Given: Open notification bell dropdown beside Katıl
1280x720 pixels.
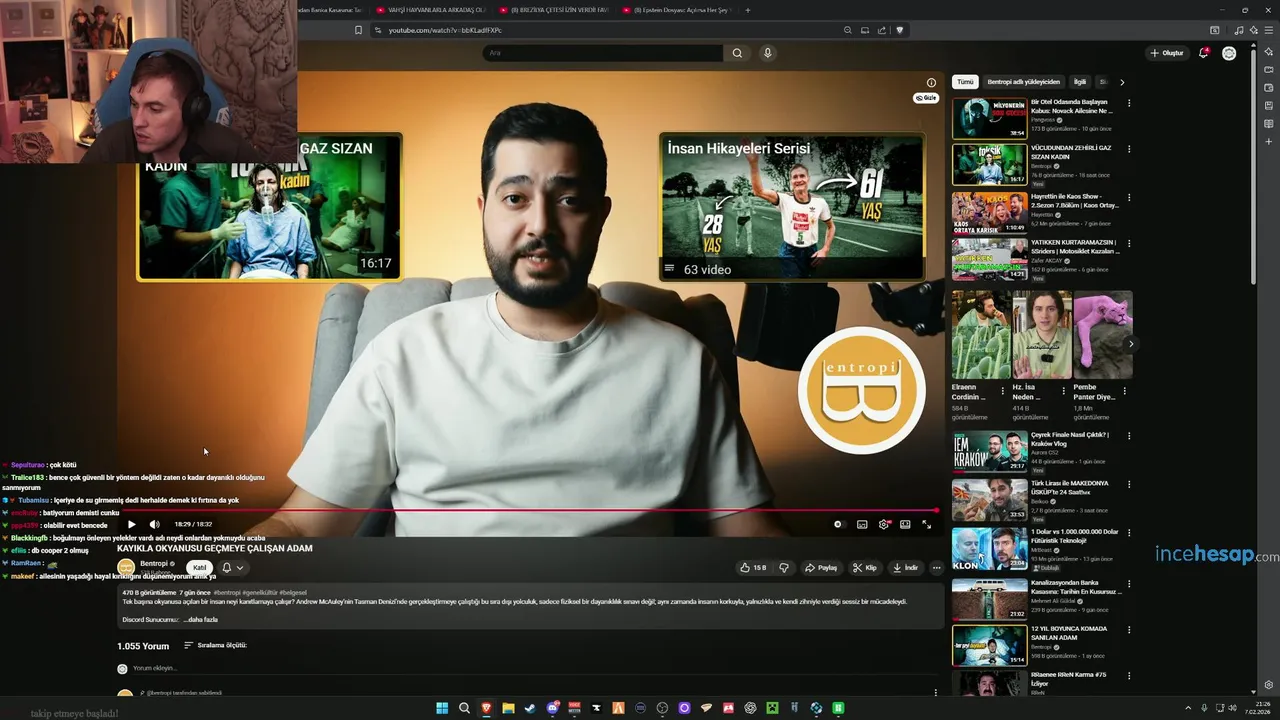Looking at the screenshot, I should [232, 567].
